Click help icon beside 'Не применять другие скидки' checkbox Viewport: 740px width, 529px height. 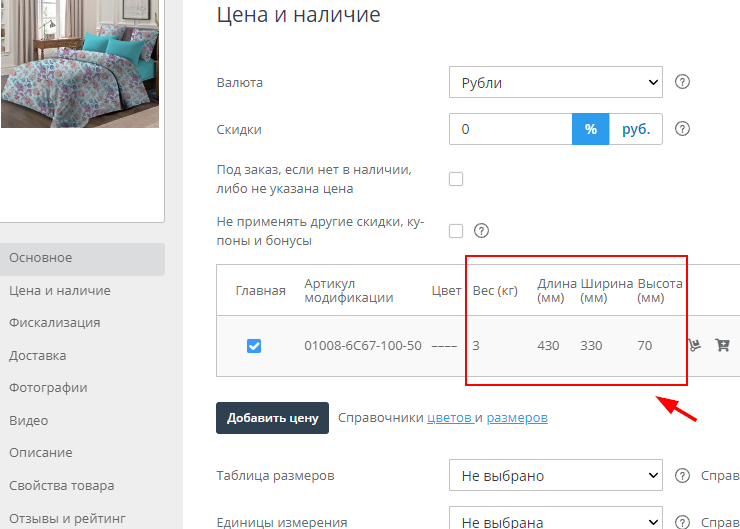[480, 231]
